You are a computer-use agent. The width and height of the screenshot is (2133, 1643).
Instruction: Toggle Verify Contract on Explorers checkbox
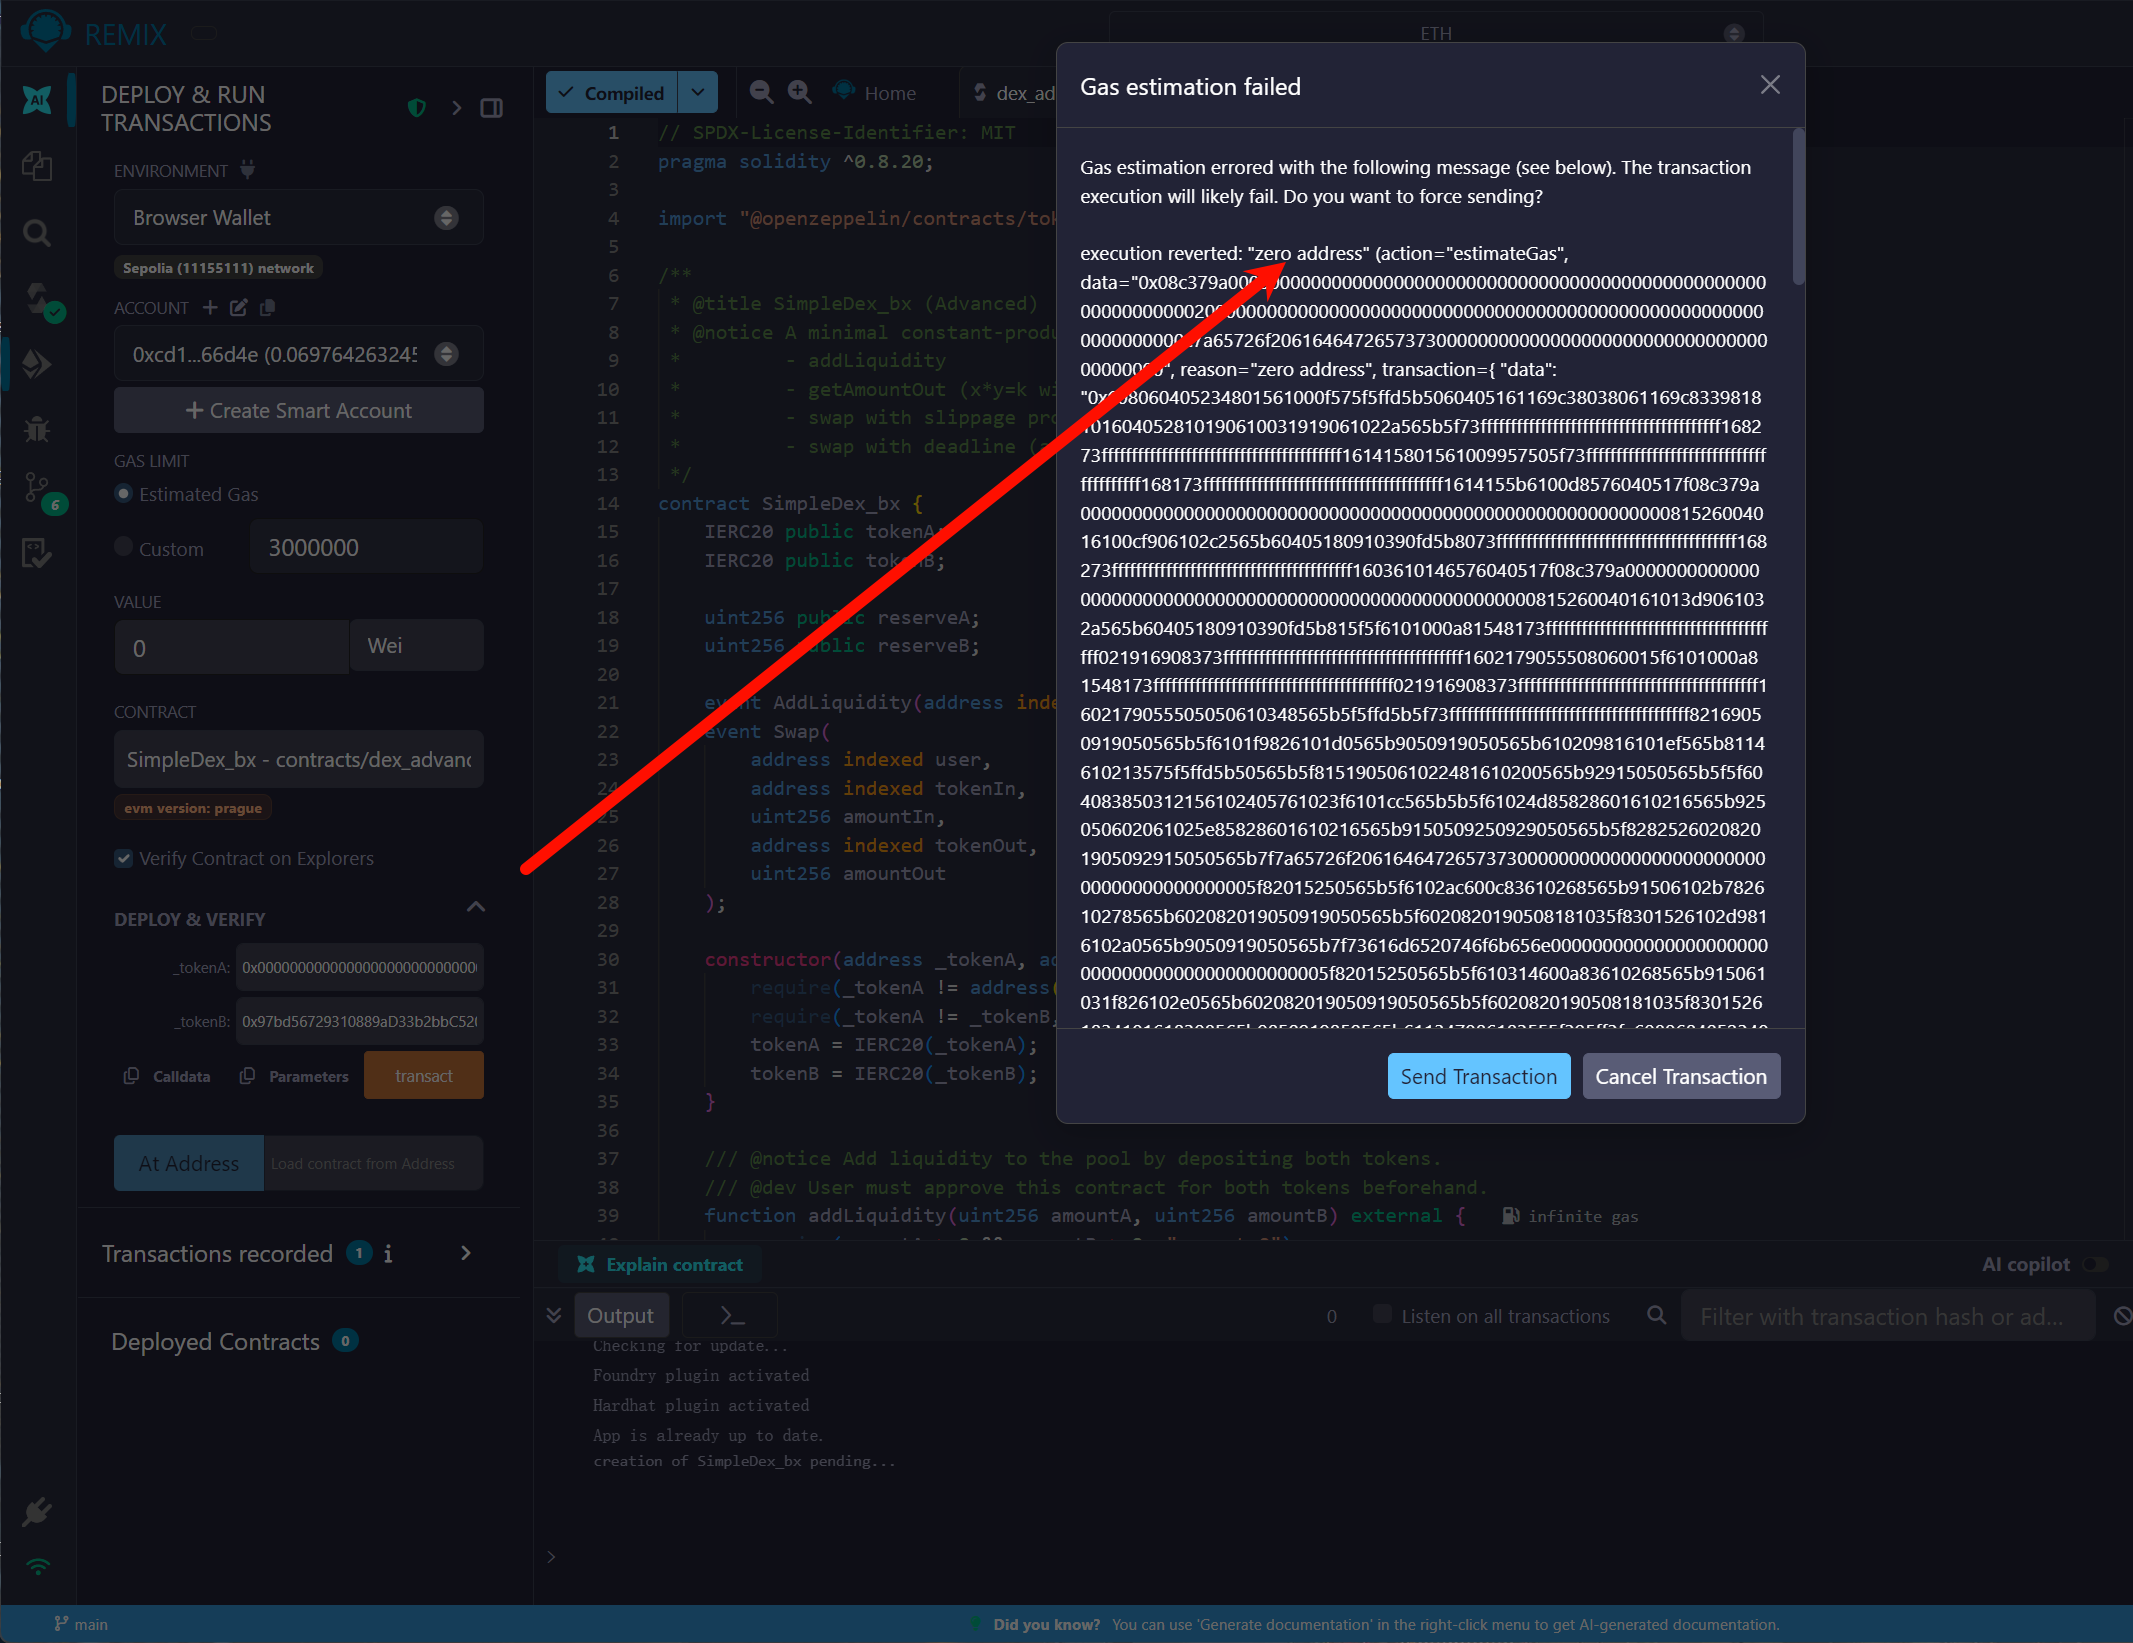point(124,858)
